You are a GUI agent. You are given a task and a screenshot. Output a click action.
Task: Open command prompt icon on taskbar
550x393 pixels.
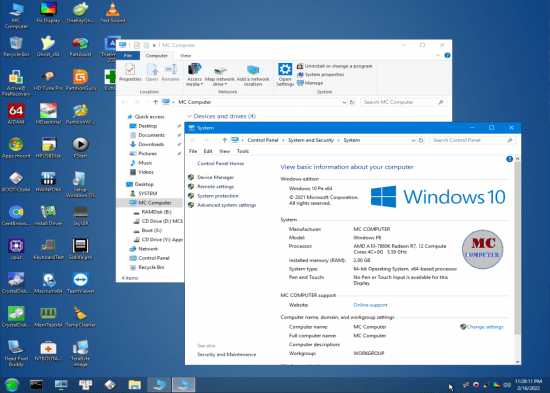(x=36, y=385)
